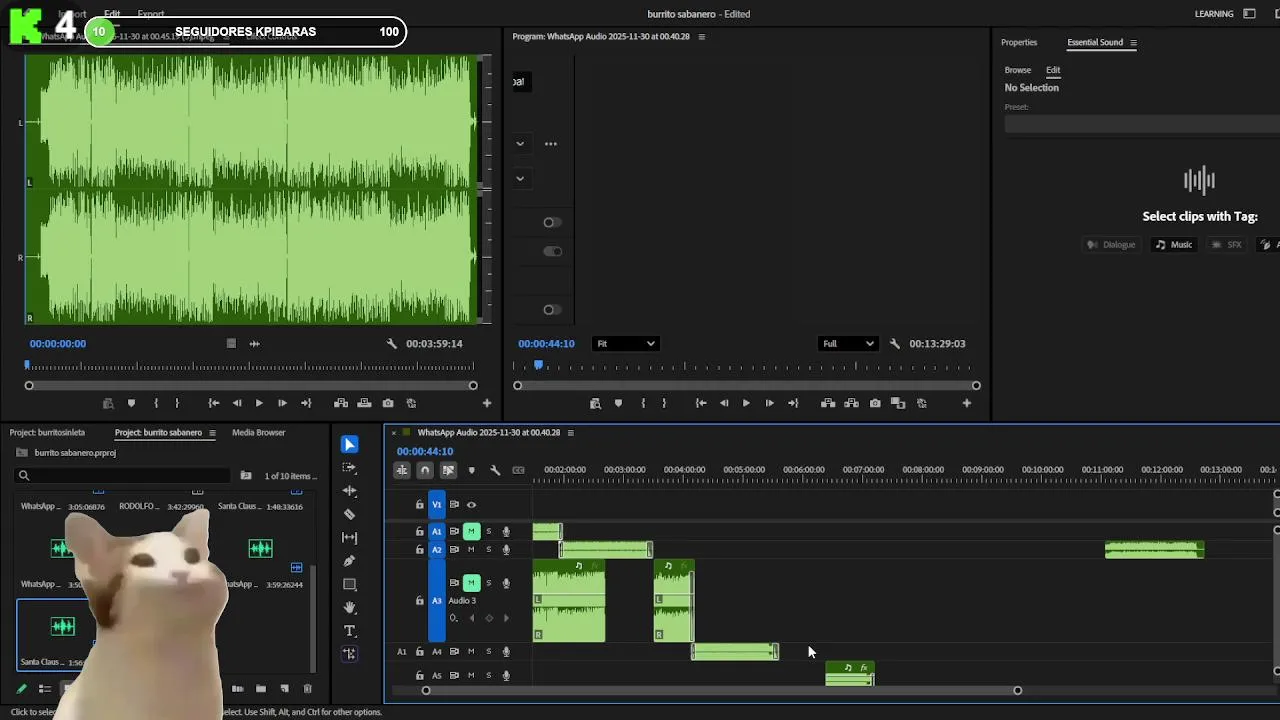
Task: Open the Essential Sound panel menu
Action: [x=1133, y=43]
